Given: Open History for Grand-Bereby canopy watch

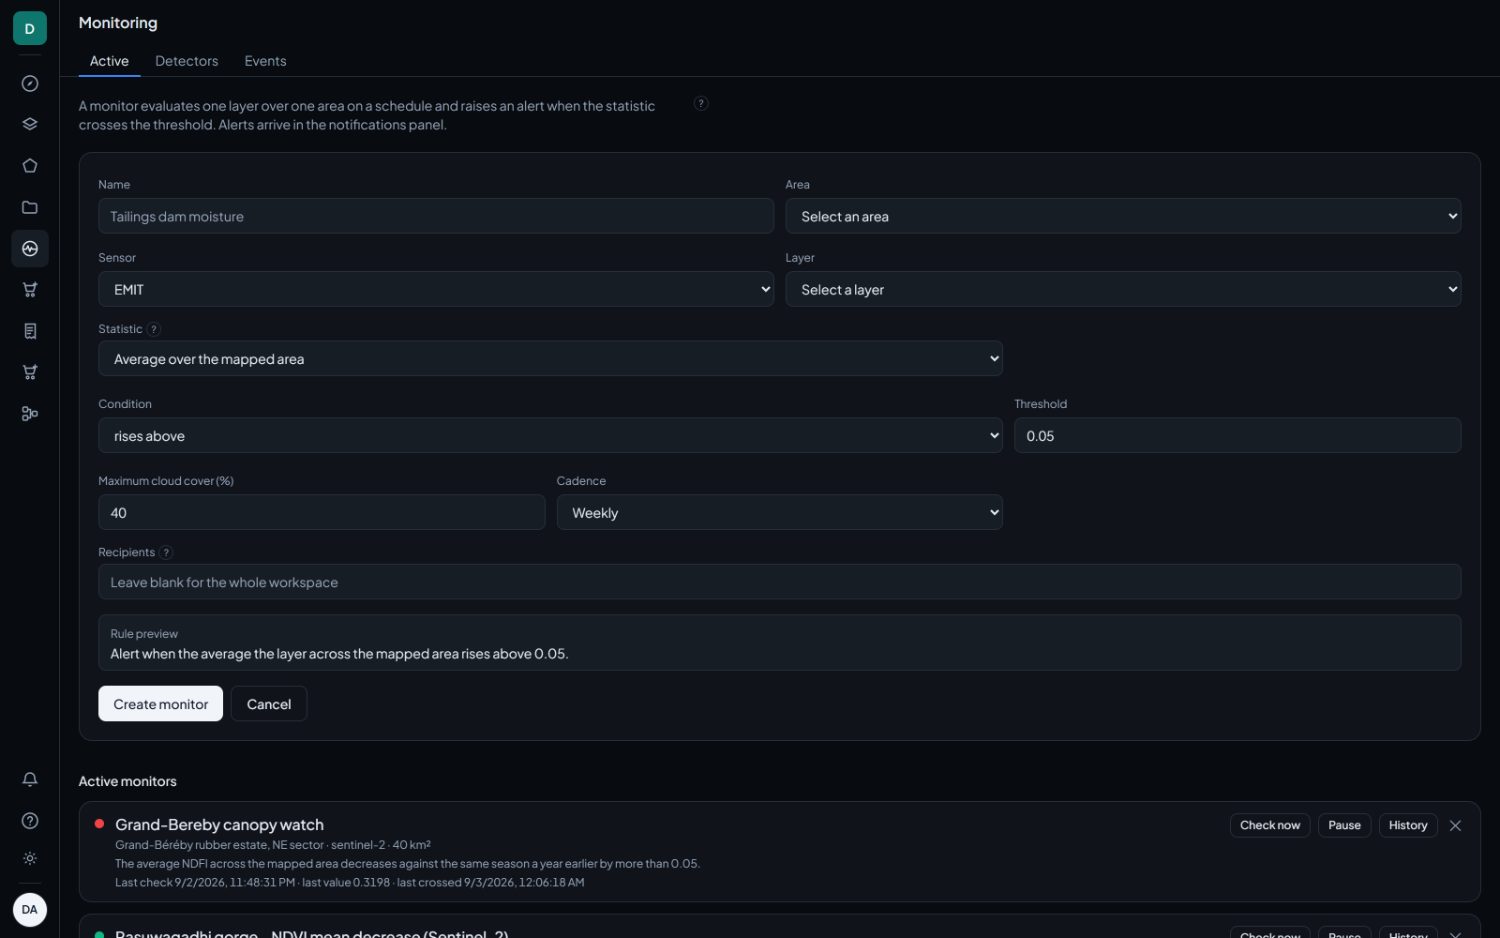Looking at the screenshot, I should [1408, 825].
